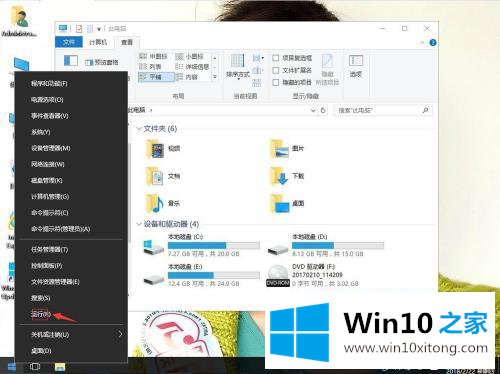This screenshot has height=374, width=500.
Task: Expand the layout gallery more arrow
Action: 215,77
